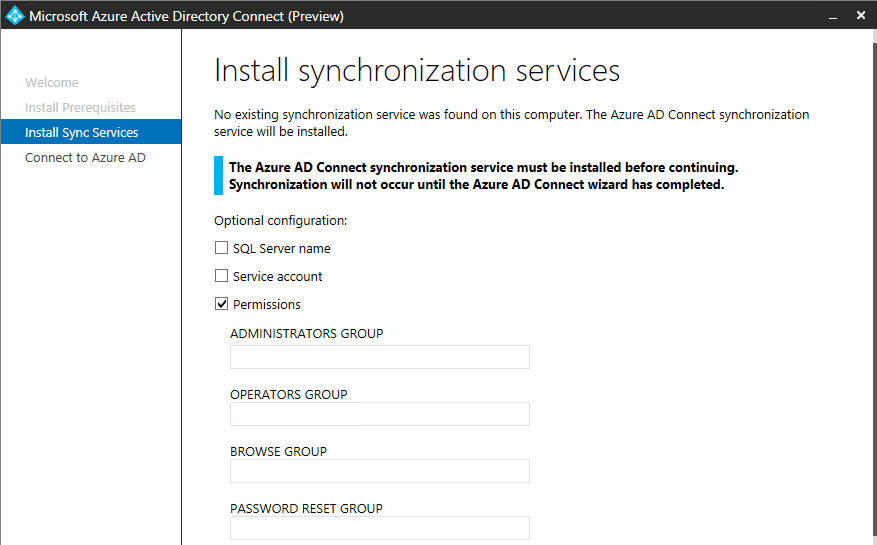Image resolution: width=877 pixels, height=545 pixels.
Task: Tick the Service account checkbox
Action: (222, 276)
